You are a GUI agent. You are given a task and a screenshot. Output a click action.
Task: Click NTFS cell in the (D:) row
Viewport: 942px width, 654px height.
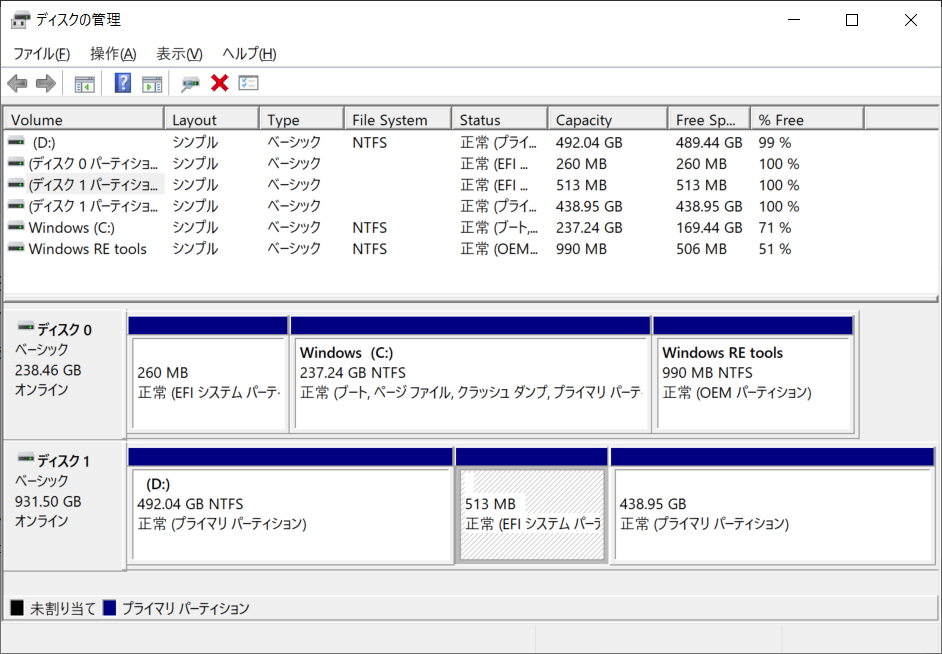pyautogui.click(x=369, y=142)
